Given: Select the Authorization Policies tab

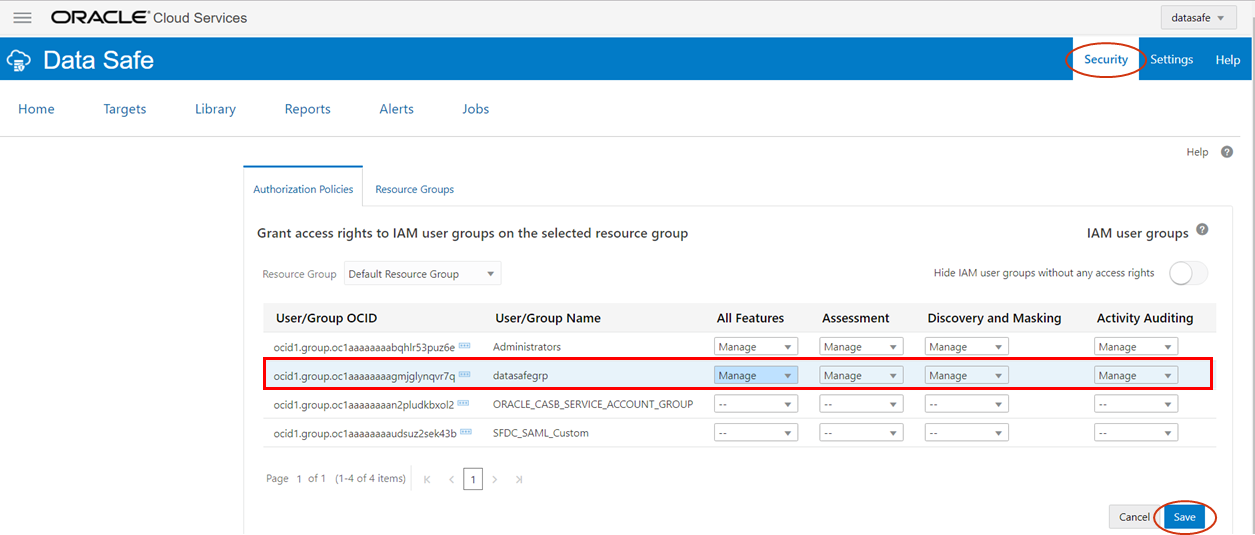Looking at the screenshot, I should pos(303,189).
